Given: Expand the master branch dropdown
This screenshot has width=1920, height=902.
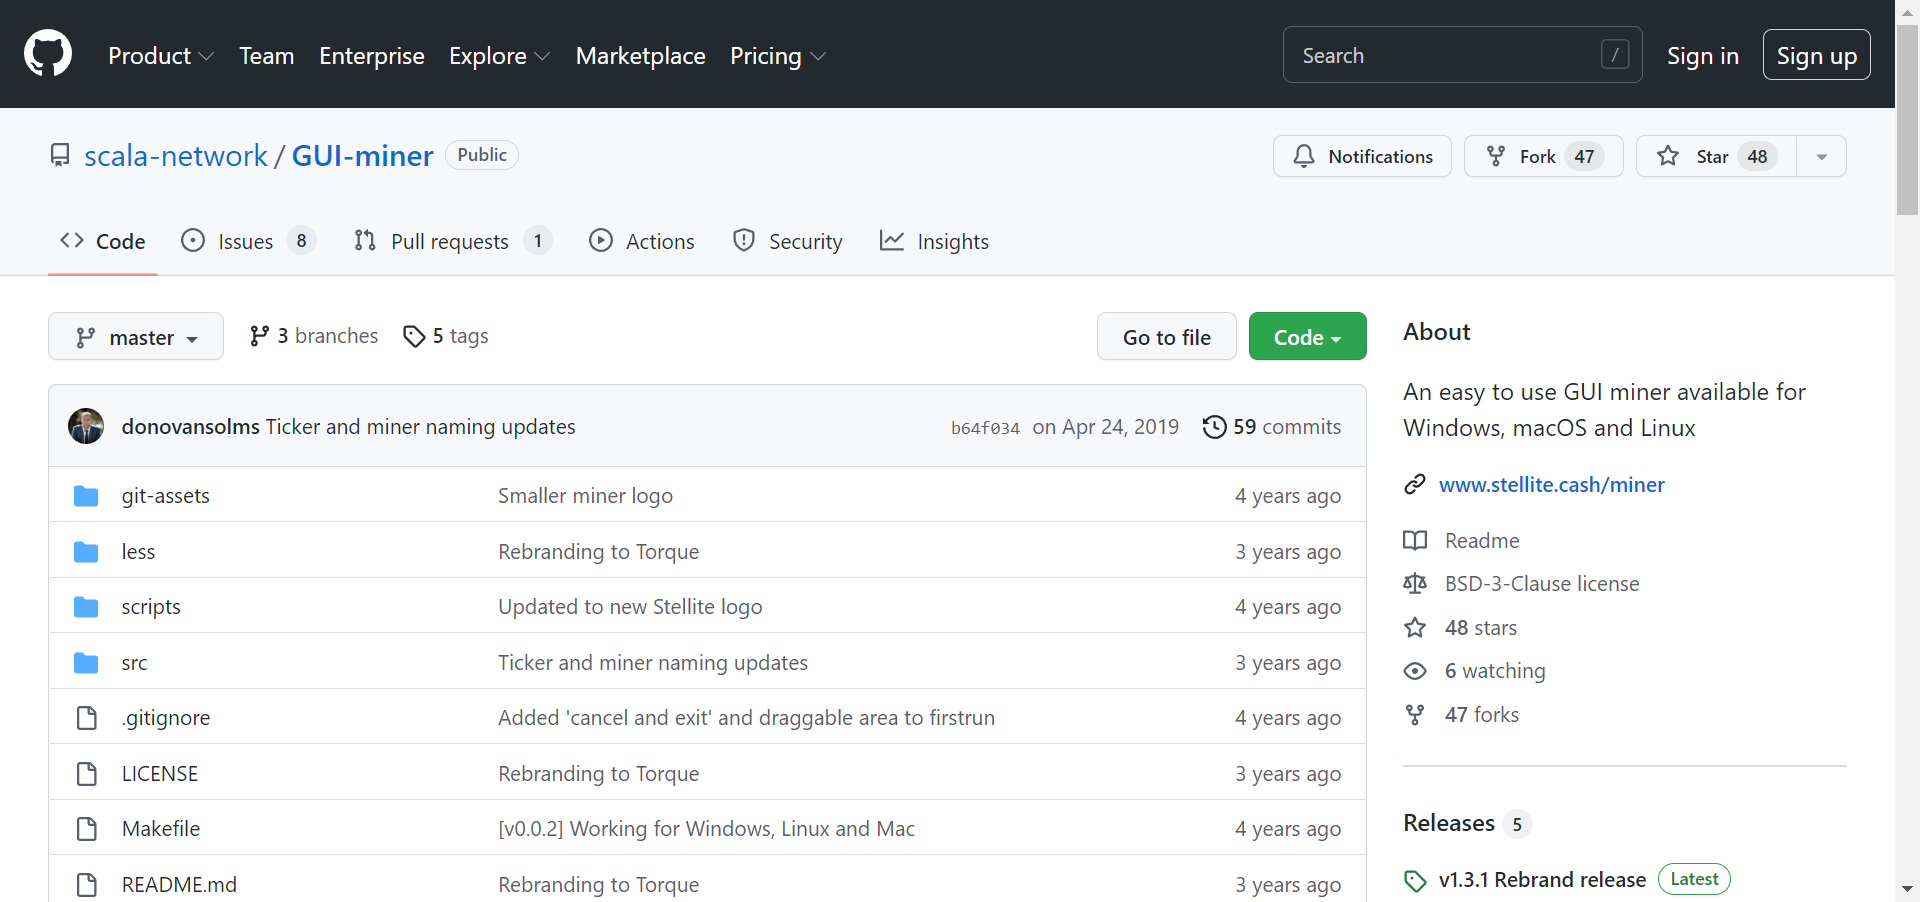Looking at the screenshot, I should point(136,337).
